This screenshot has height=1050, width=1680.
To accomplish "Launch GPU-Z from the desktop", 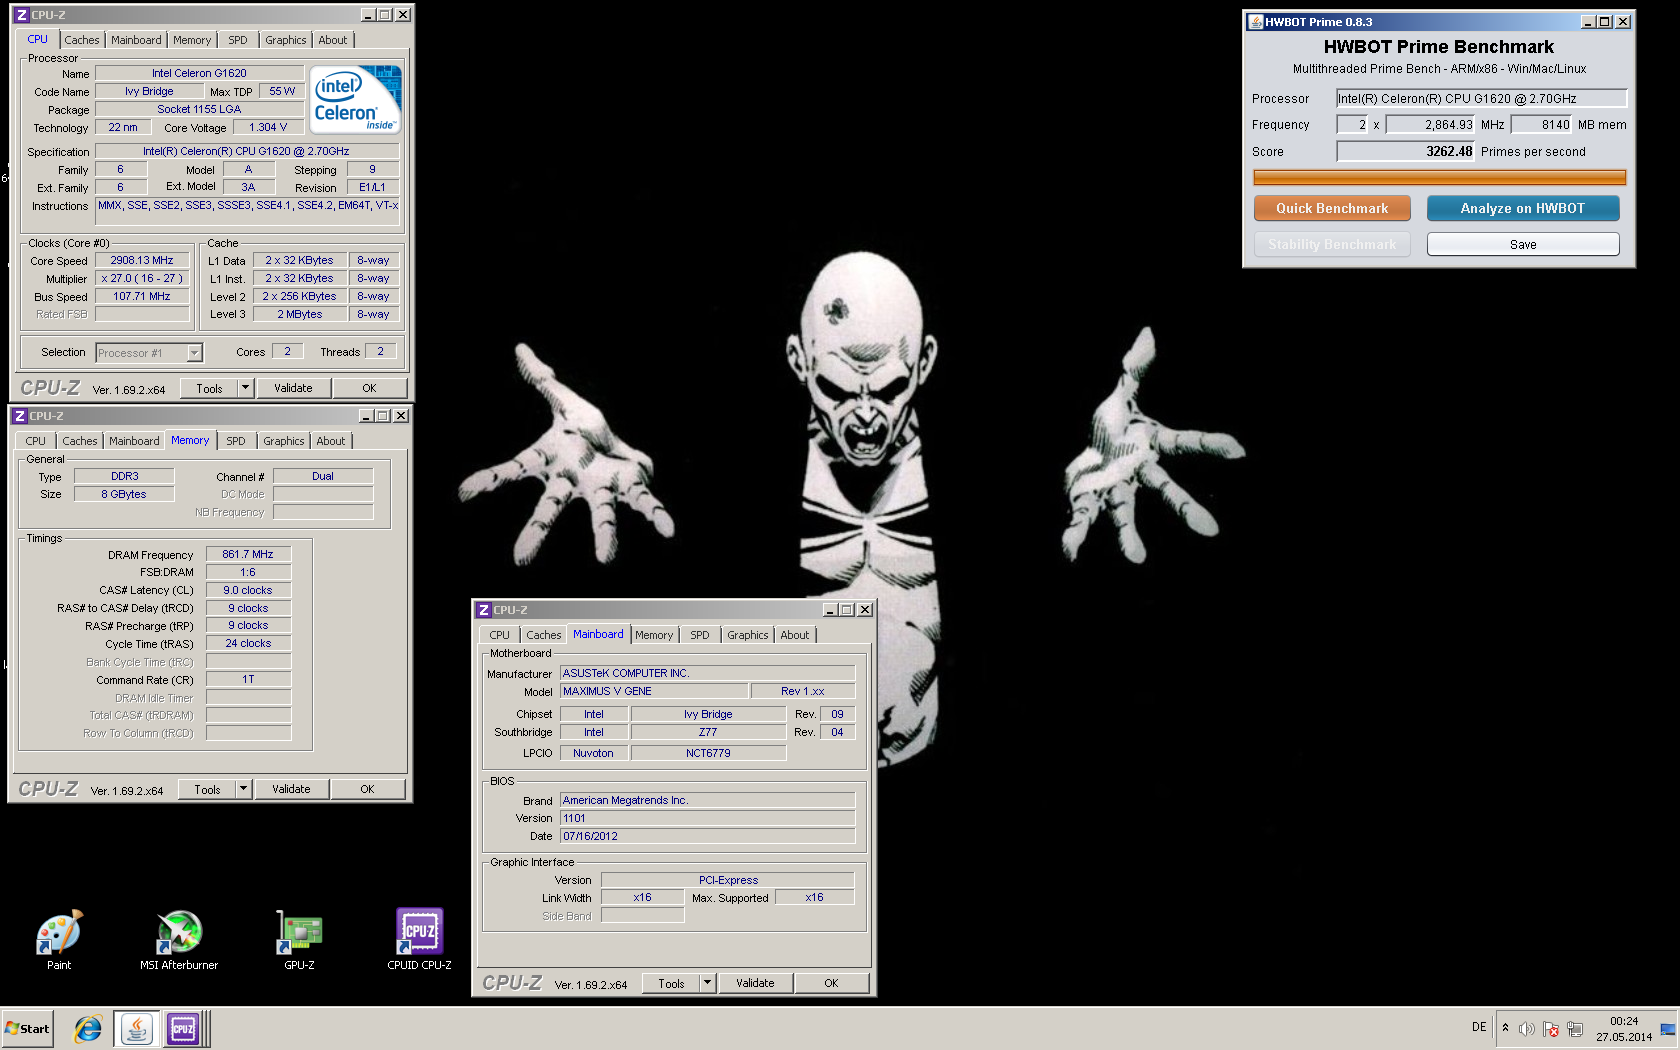I will tap(299, 938).
